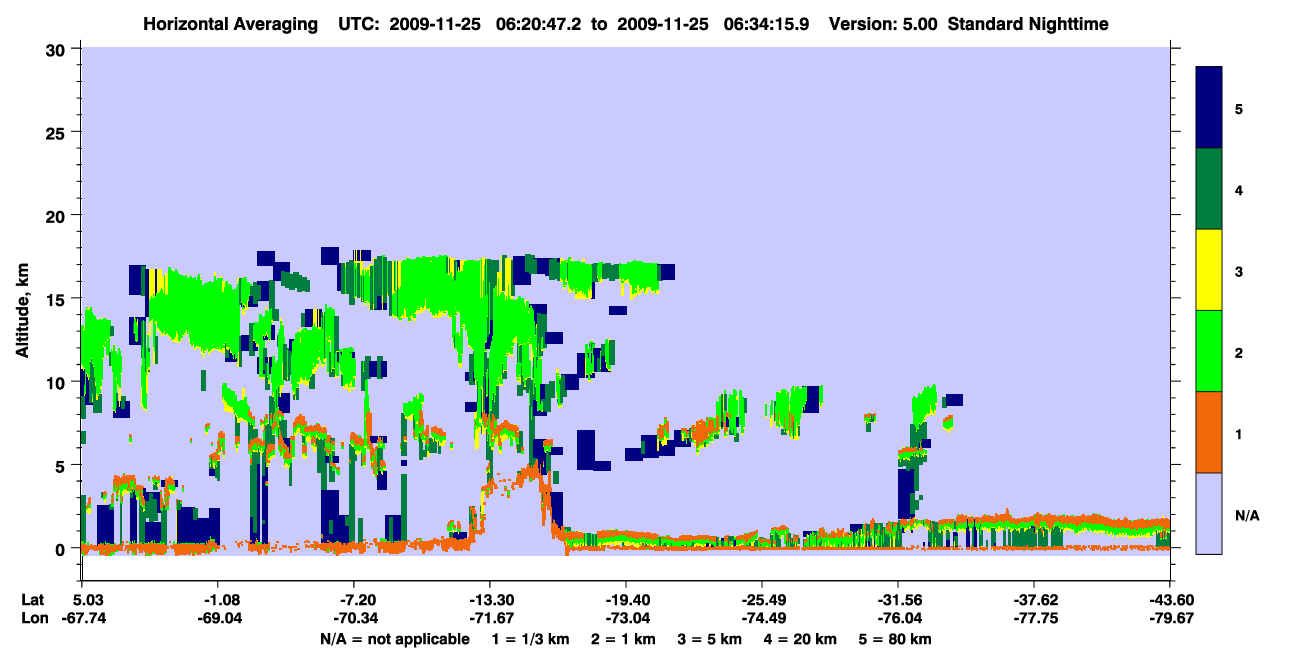Click longitude value '-76.04'
1300x667 pixels.
pyautogui.click(x=898, y=618)
